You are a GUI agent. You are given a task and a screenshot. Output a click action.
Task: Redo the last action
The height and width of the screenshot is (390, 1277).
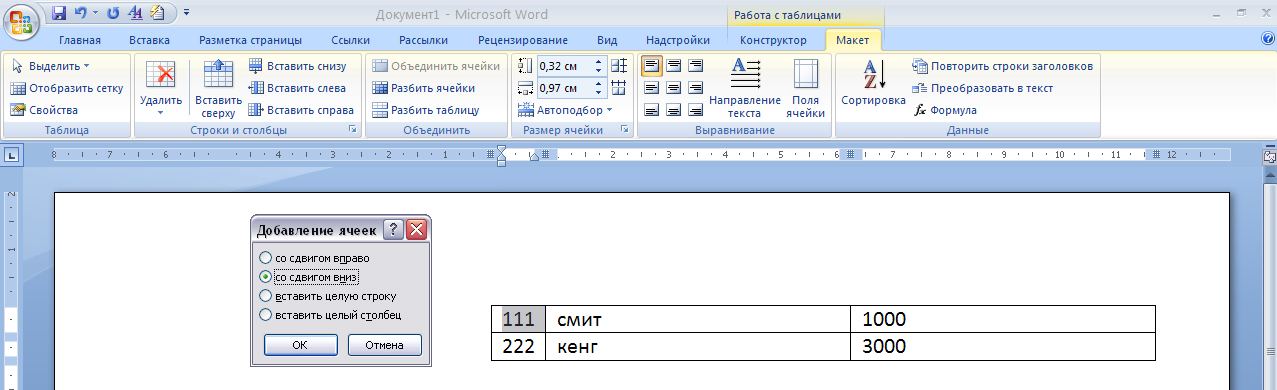coord(112,13)
